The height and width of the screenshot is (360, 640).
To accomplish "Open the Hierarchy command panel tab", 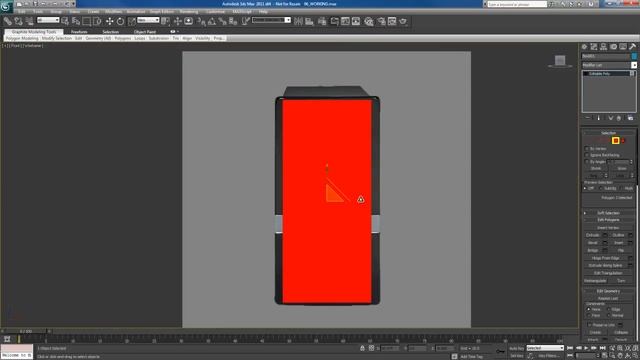I will (x=604, y=47).
